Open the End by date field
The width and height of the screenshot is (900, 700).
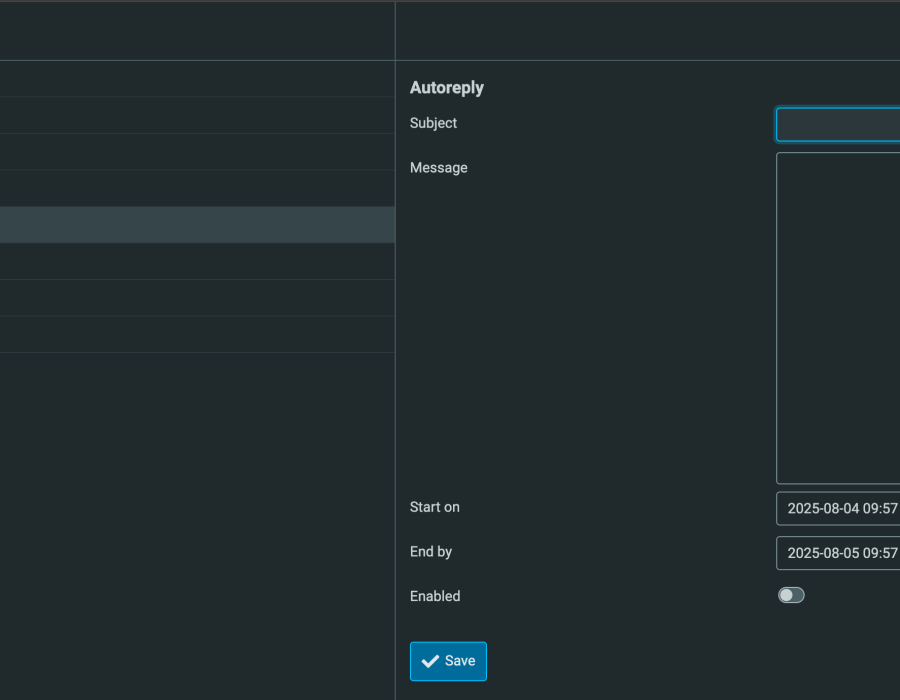(x=838, y=553)
